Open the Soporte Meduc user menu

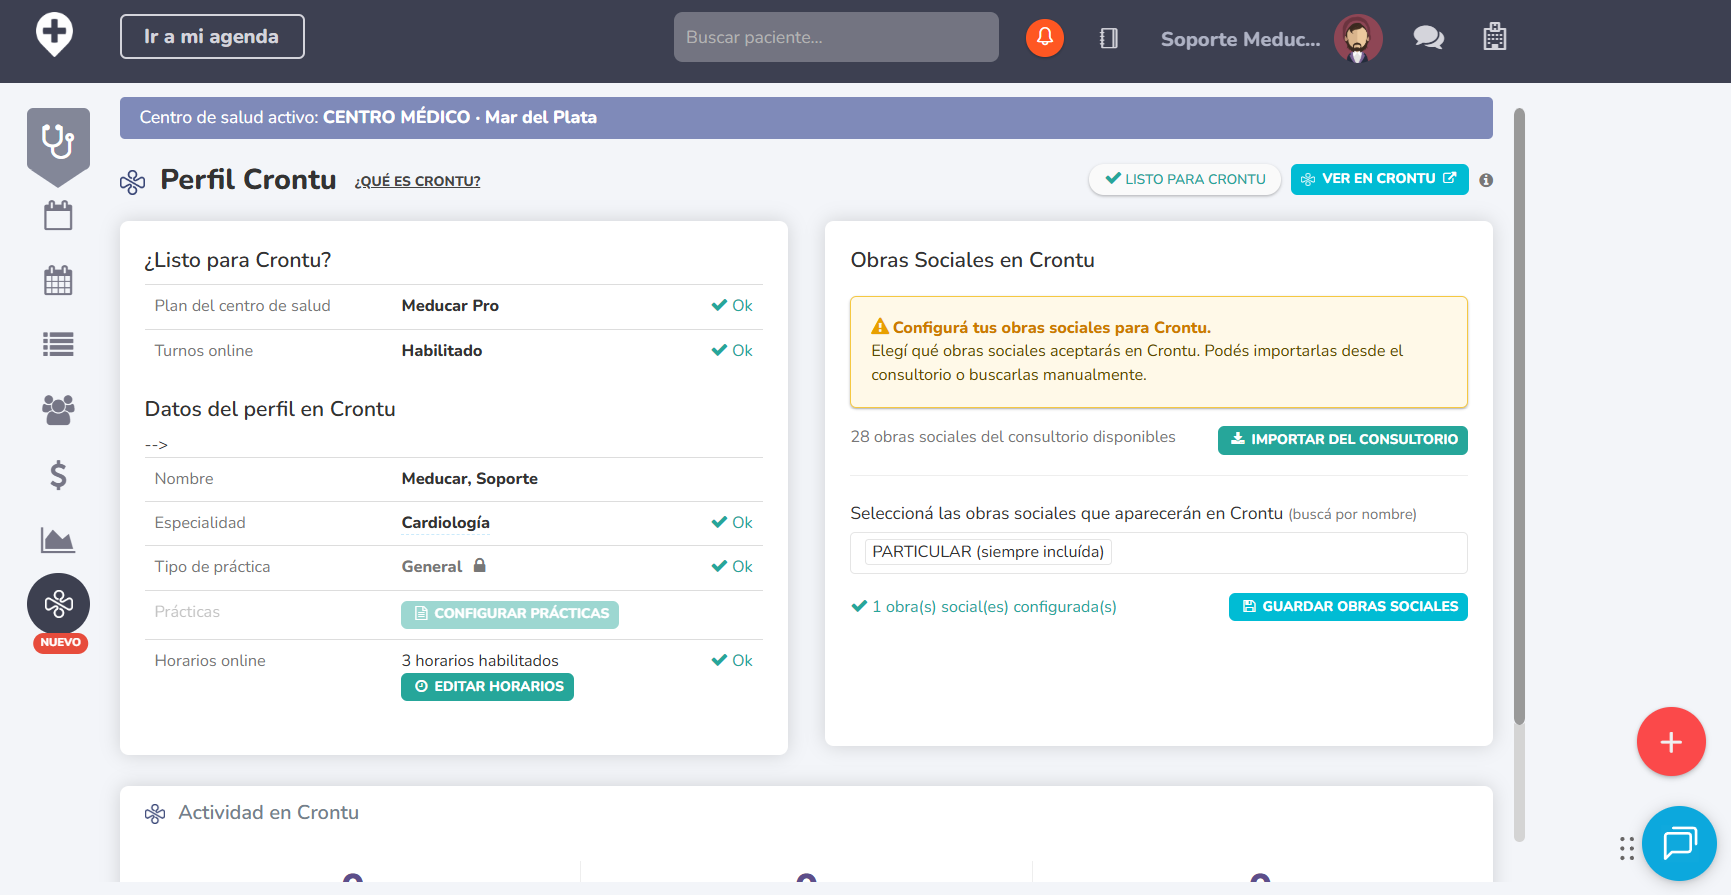1240,39
